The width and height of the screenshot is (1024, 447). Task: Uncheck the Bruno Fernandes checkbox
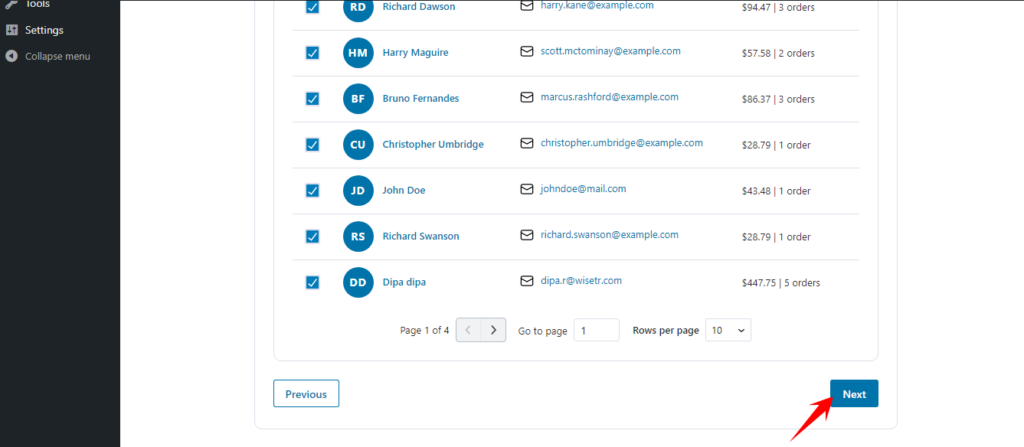[312, 99]
